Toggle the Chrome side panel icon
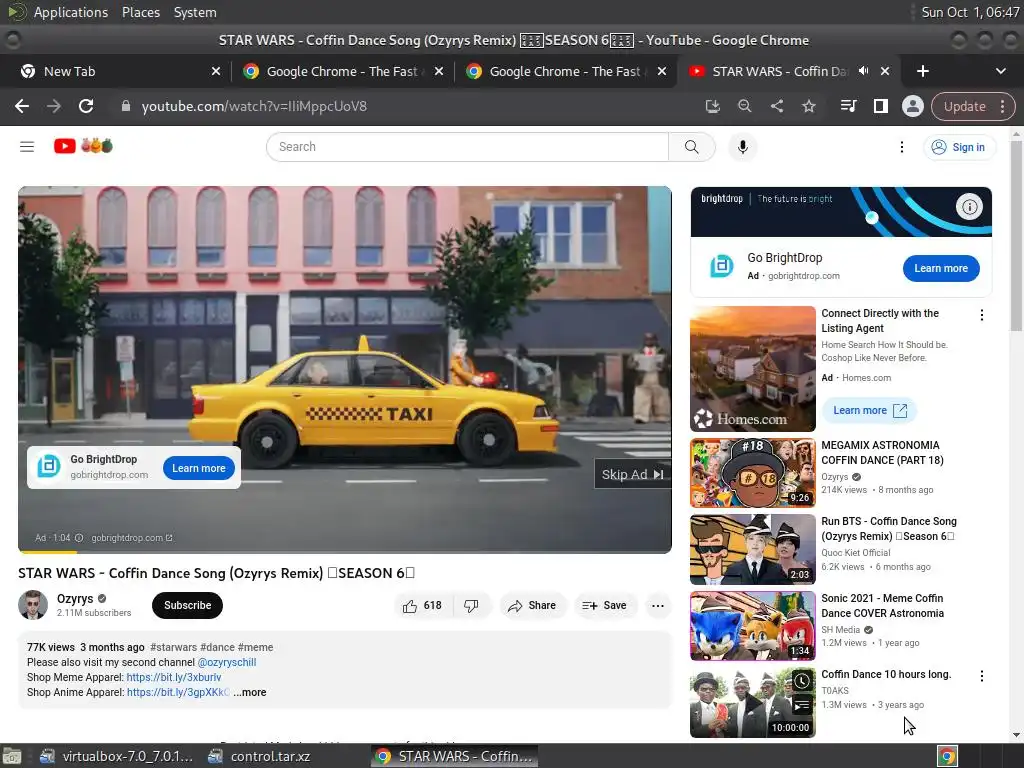 pyautogui.click(x=880, y=106)
